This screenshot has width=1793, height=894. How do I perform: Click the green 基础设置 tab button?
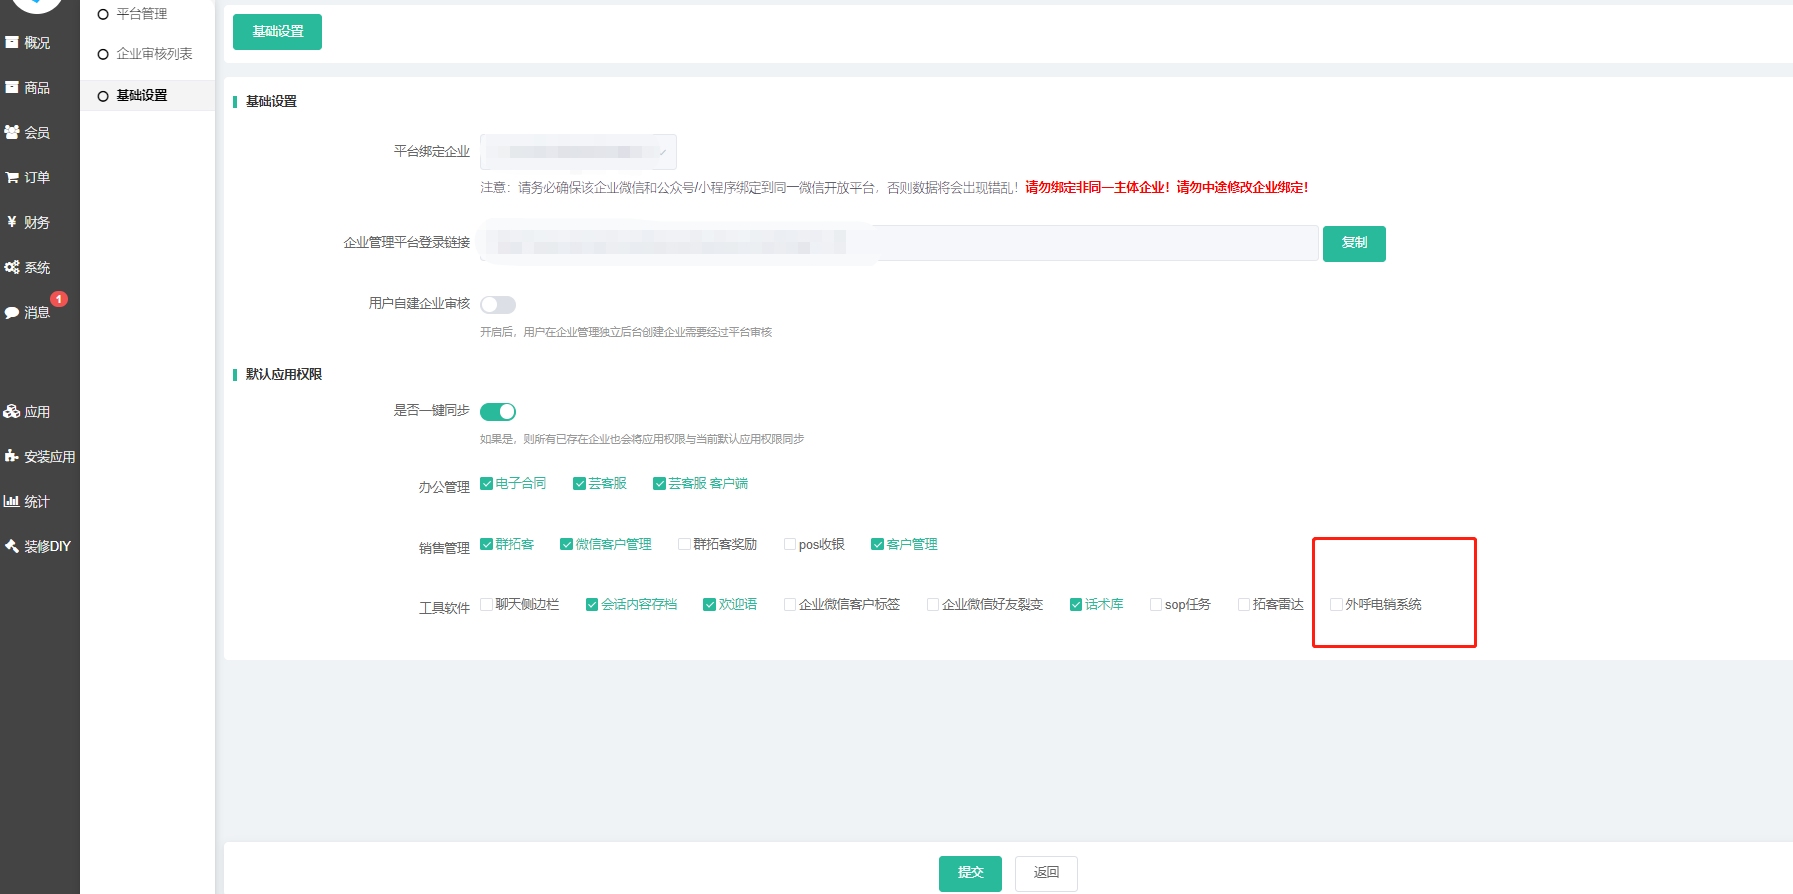pyautogui.click(x=277, y=32)
